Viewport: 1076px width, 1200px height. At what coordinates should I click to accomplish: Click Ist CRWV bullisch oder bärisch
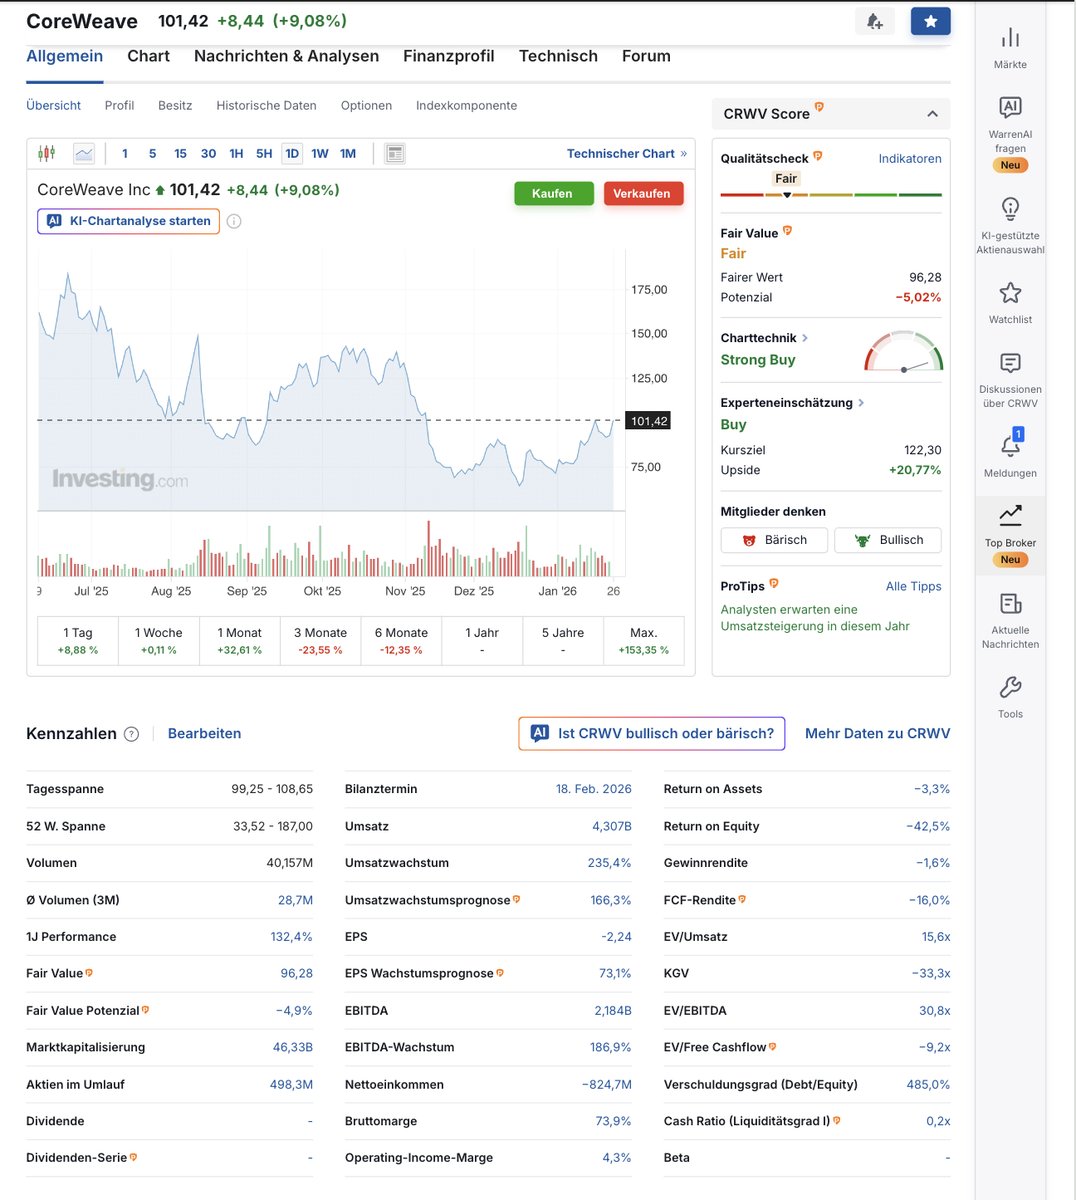click(652, 733)
